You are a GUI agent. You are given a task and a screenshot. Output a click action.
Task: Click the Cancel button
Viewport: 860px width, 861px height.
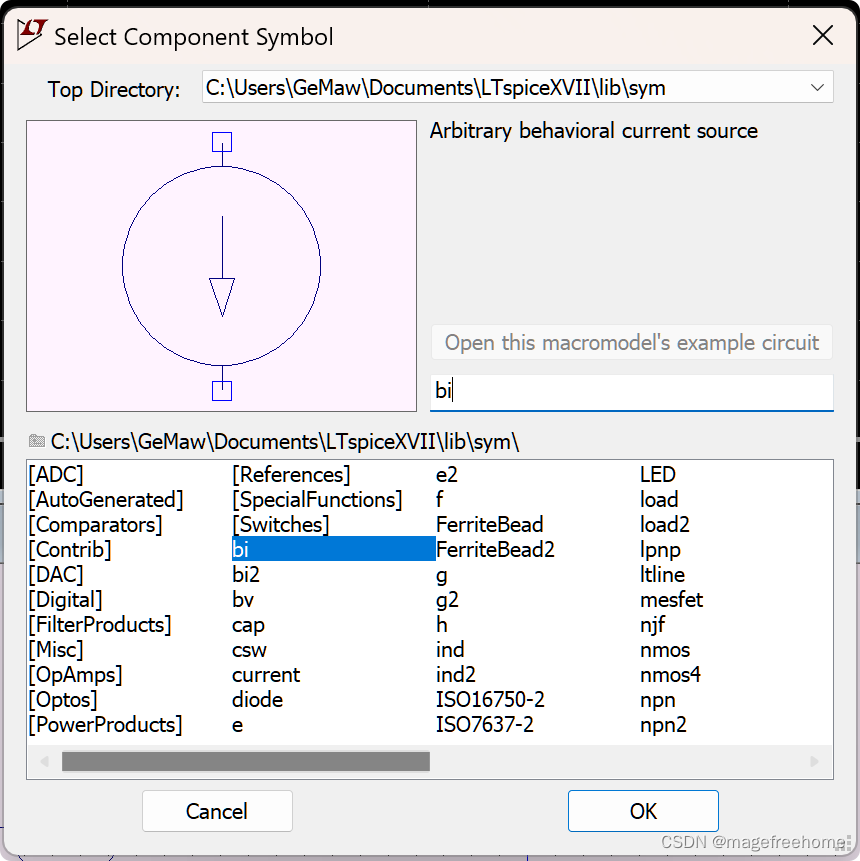pos(217,811)
